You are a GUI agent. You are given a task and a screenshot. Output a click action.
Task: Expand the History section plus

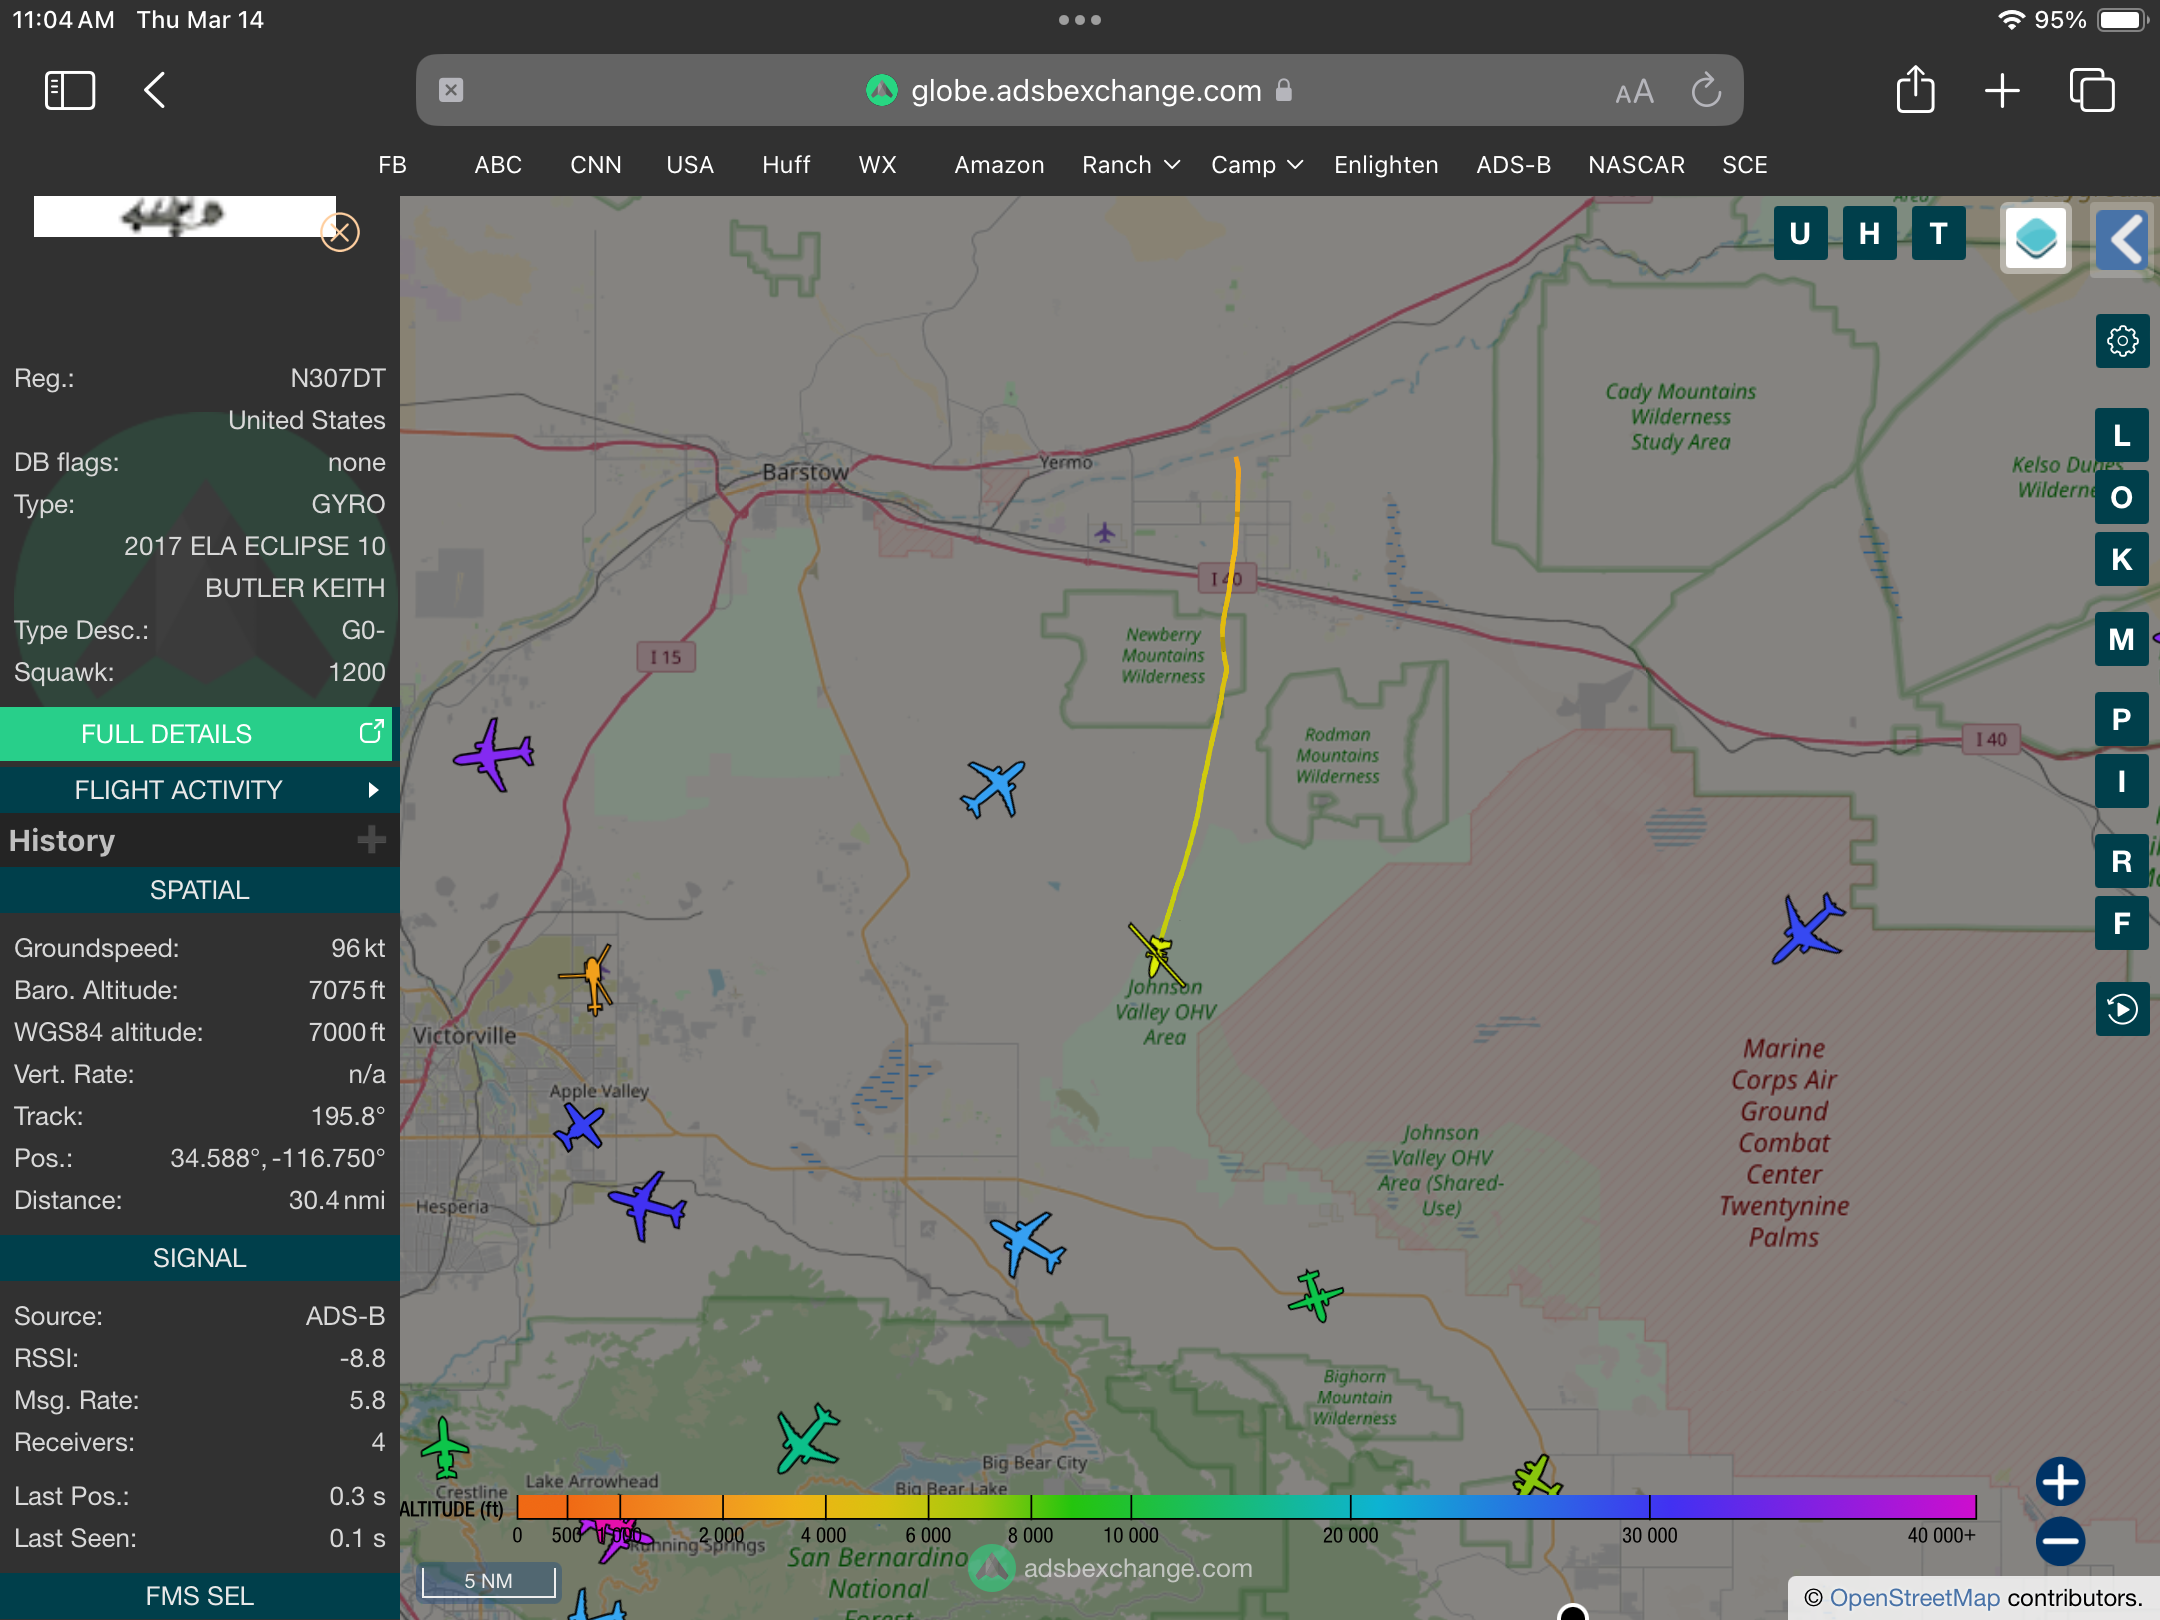371,840
